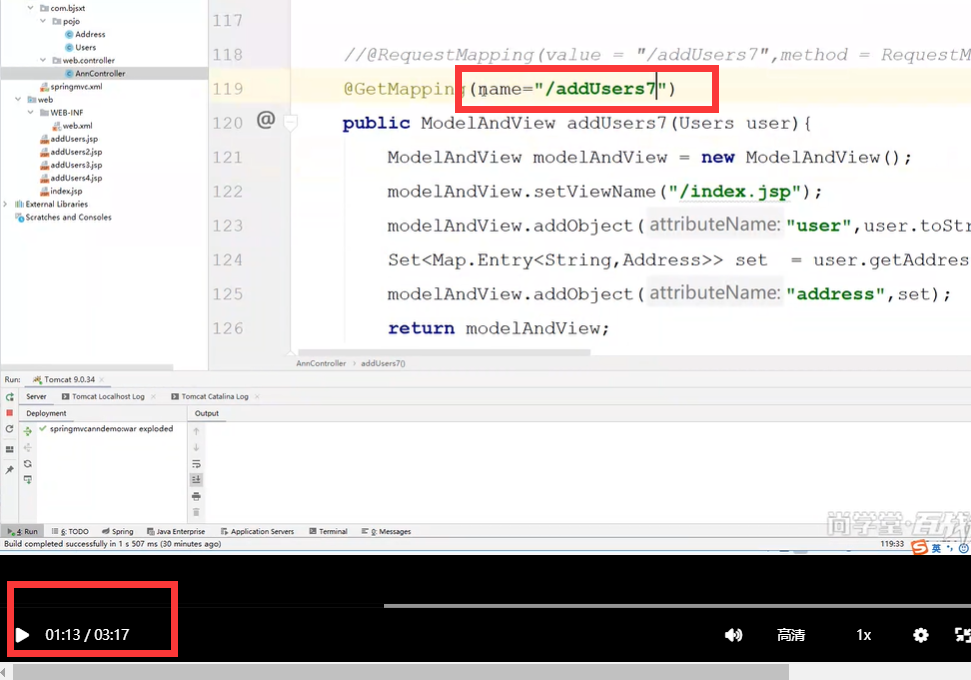The height and width of the screenshot is (680, 971).
Task: Switch to the Server tab
Action: point(37,396)
